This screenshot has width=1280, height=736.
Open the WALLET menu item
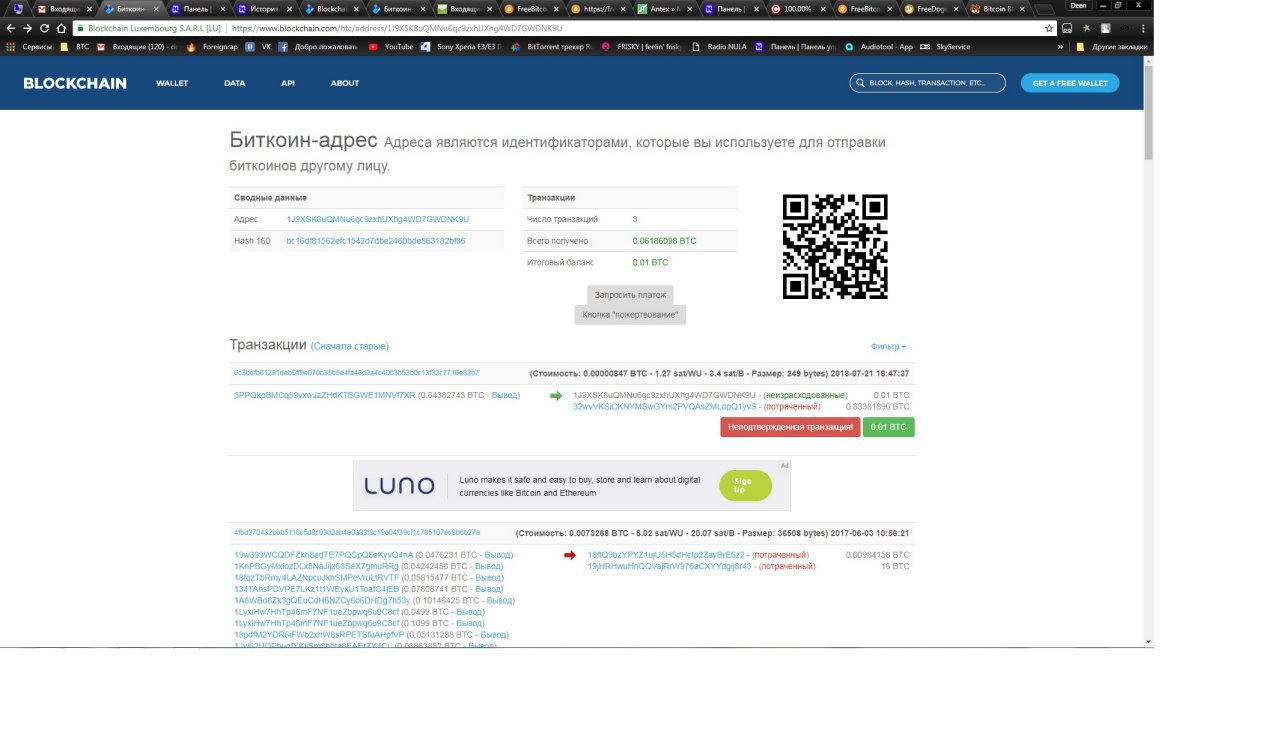pyautogui.click(x=172, y=83)
